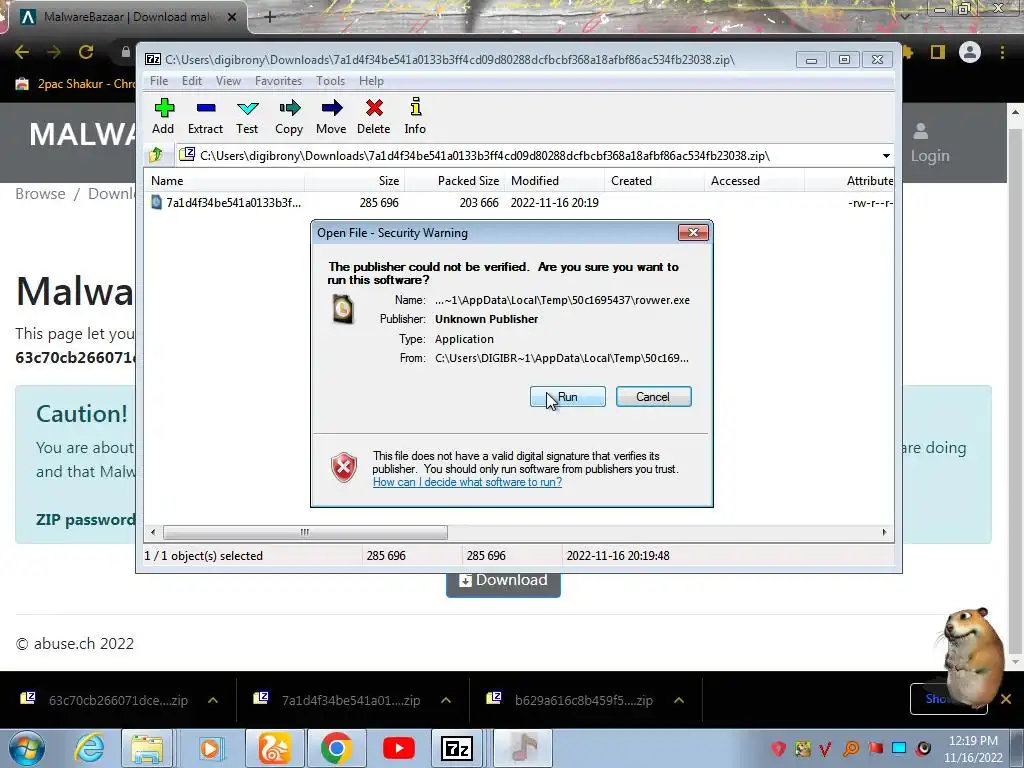Screen dimensions: 1024x768
Task: Open the File menu in 7-Zip
Action: click(159, 81)
